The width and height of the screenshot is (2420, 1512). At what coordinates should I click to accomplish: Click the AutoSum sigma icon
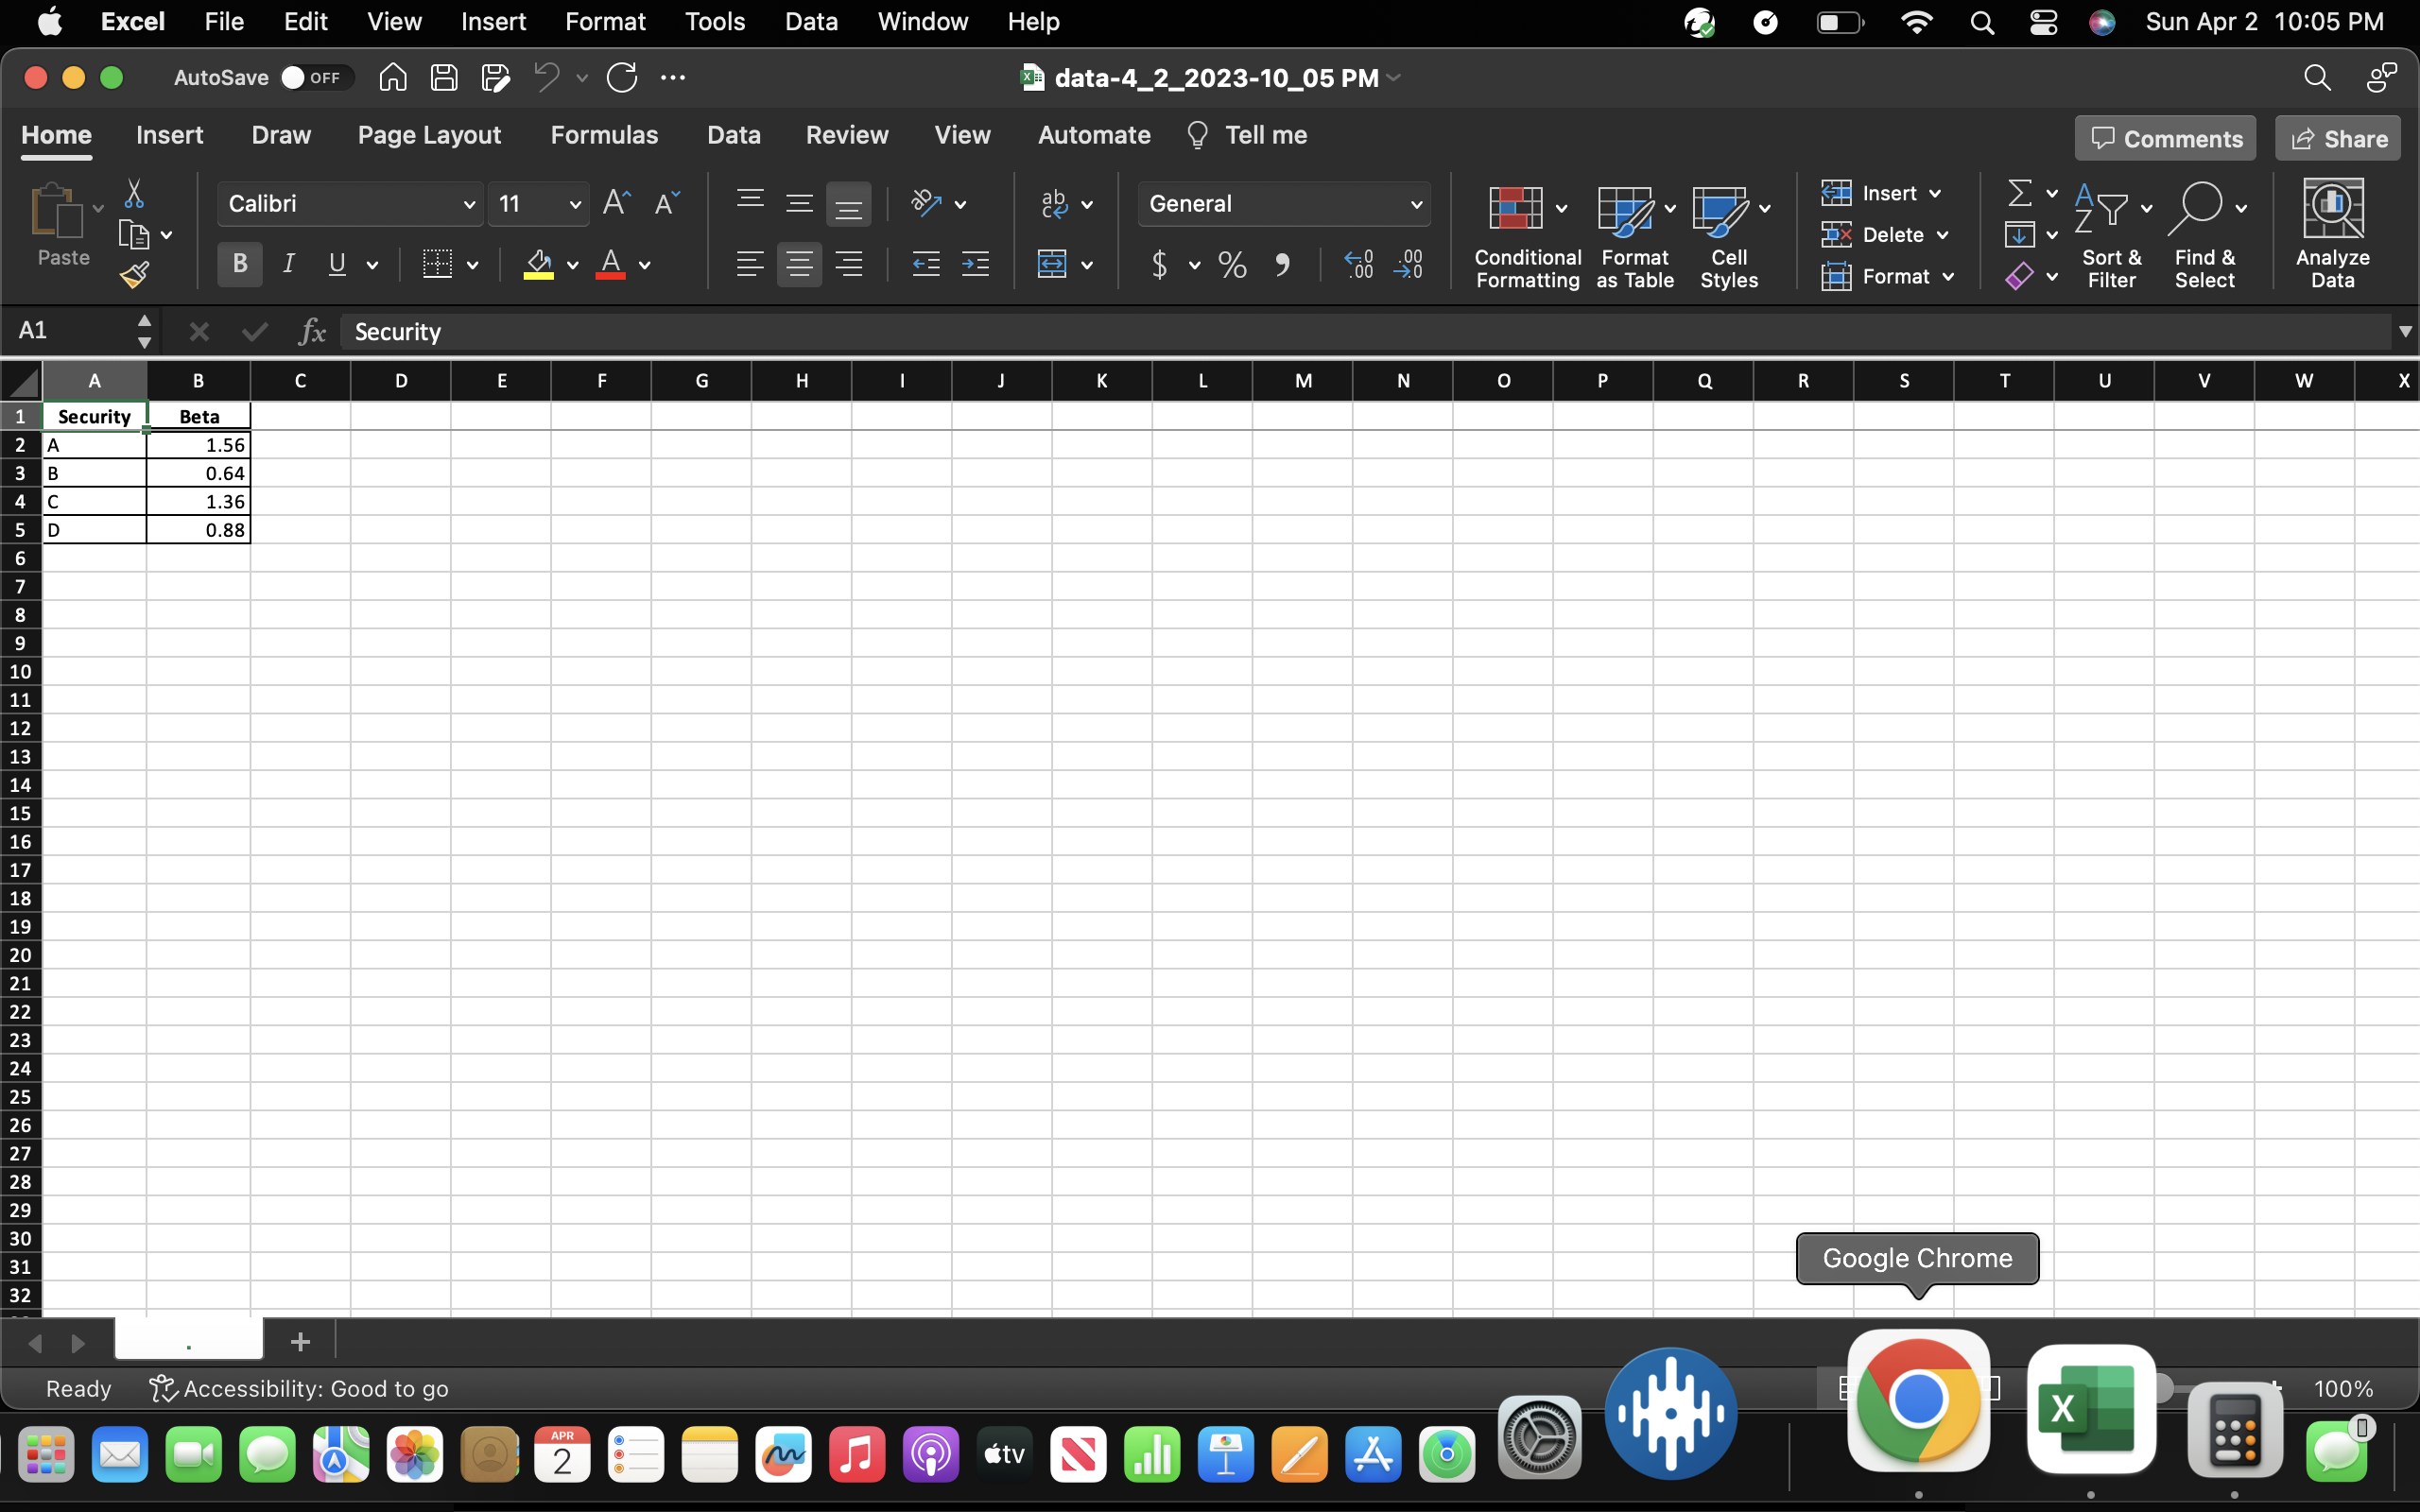coord(2019,192)
